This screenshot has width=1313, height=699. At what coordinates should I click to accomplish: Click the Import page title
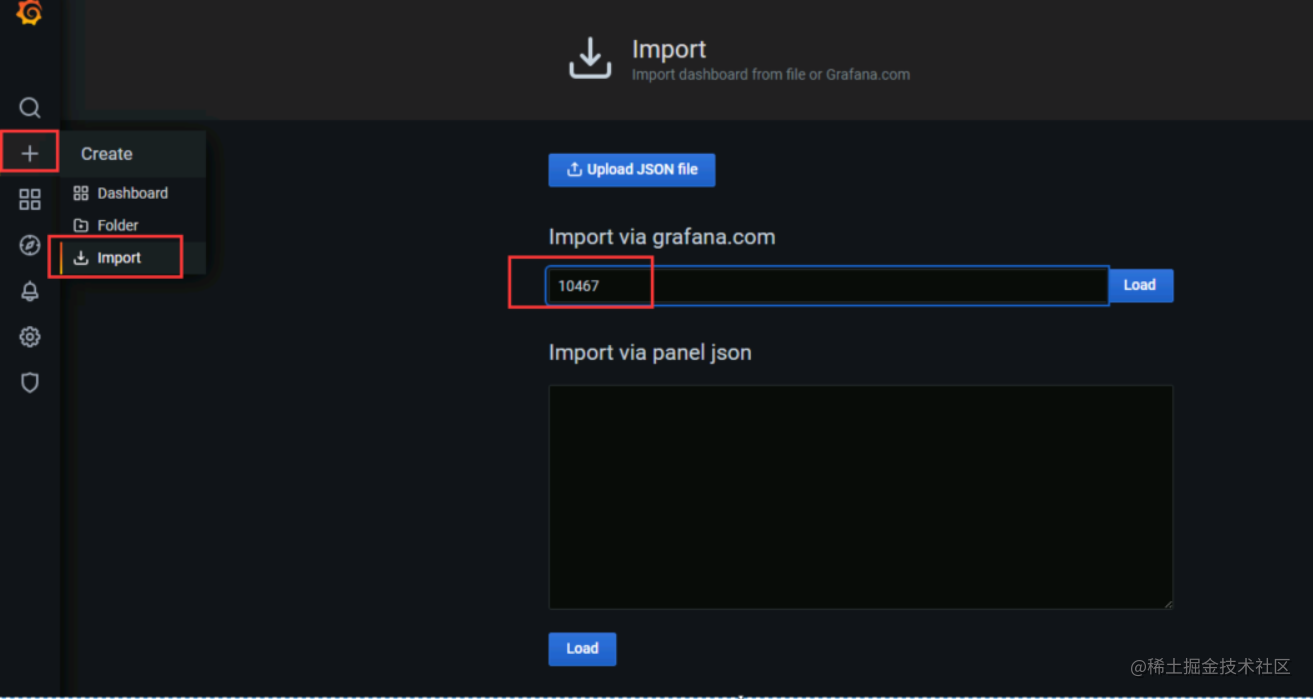pos(668,48)
